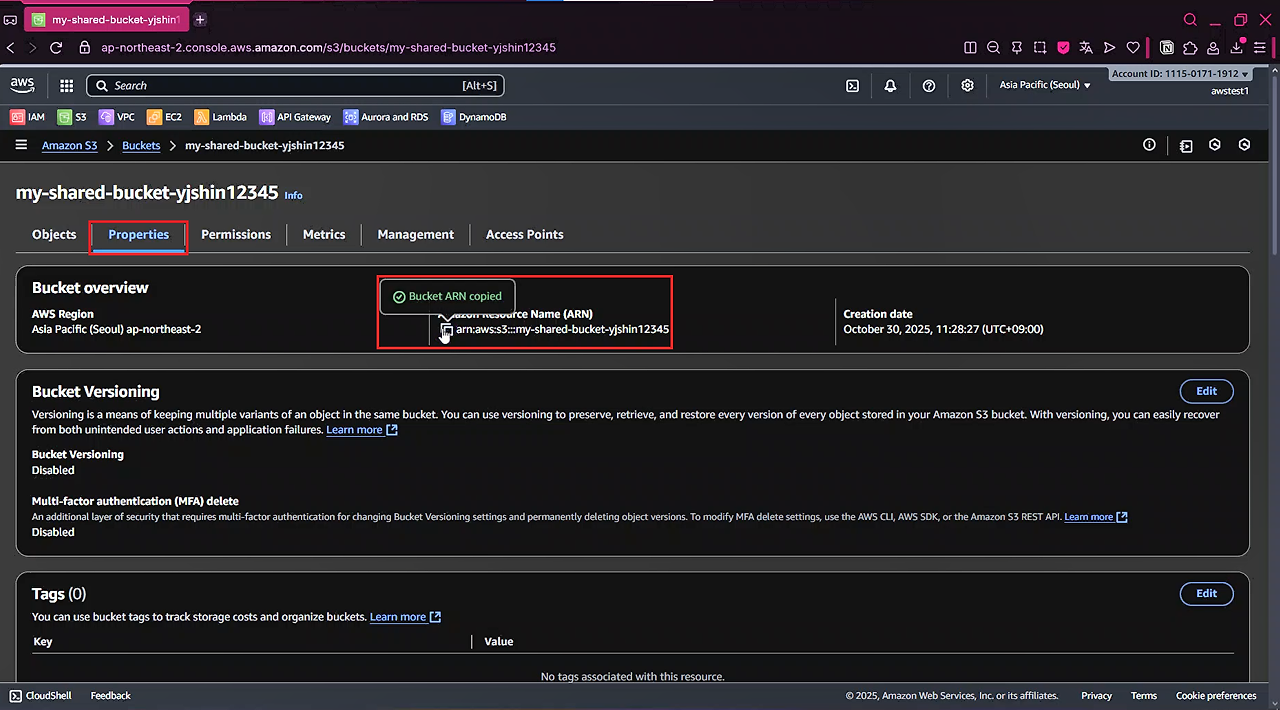
Task: Open Learn more link under Bucket Versioning
Action: (x=362, y=430)
